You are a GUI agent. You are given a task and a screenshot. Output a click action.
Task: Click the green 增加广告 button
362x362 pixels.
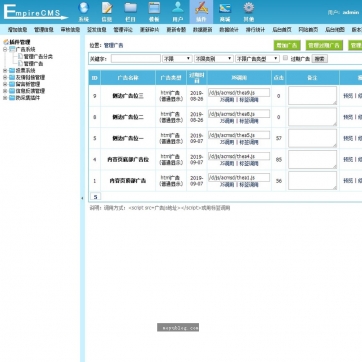tap(287, 45)
